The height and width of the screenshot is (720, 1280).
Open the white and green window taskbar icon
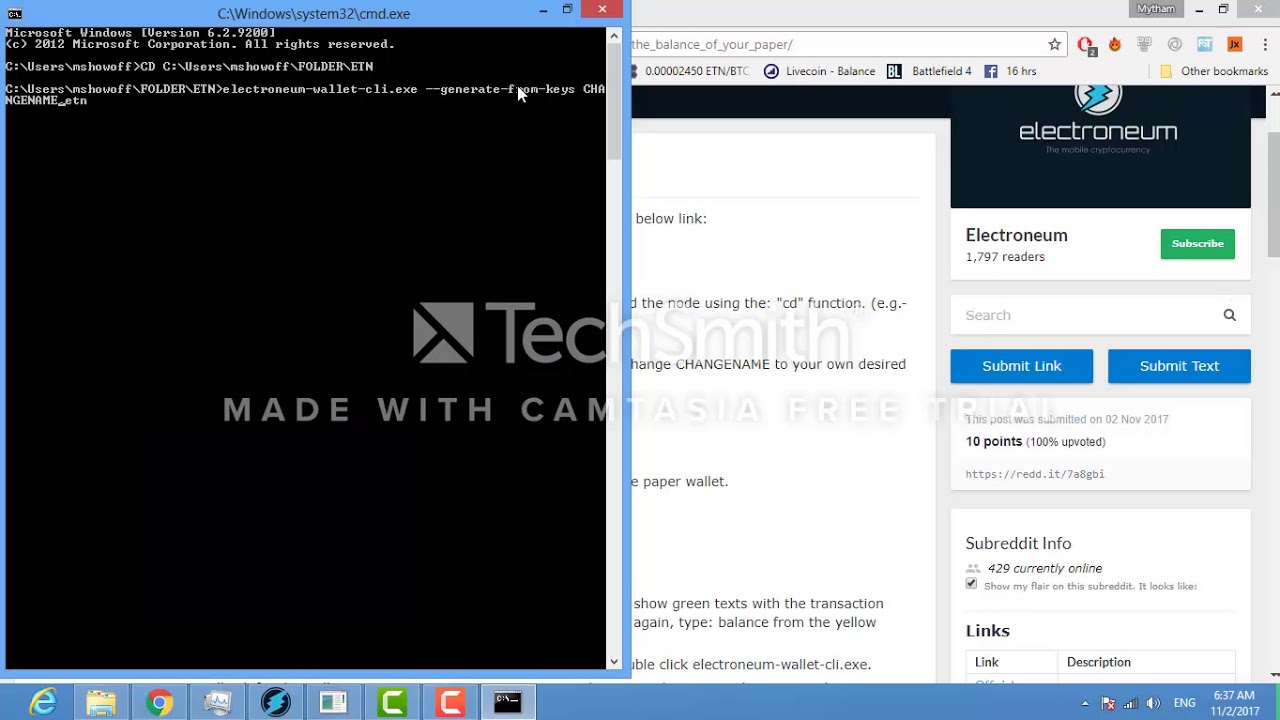333,703
